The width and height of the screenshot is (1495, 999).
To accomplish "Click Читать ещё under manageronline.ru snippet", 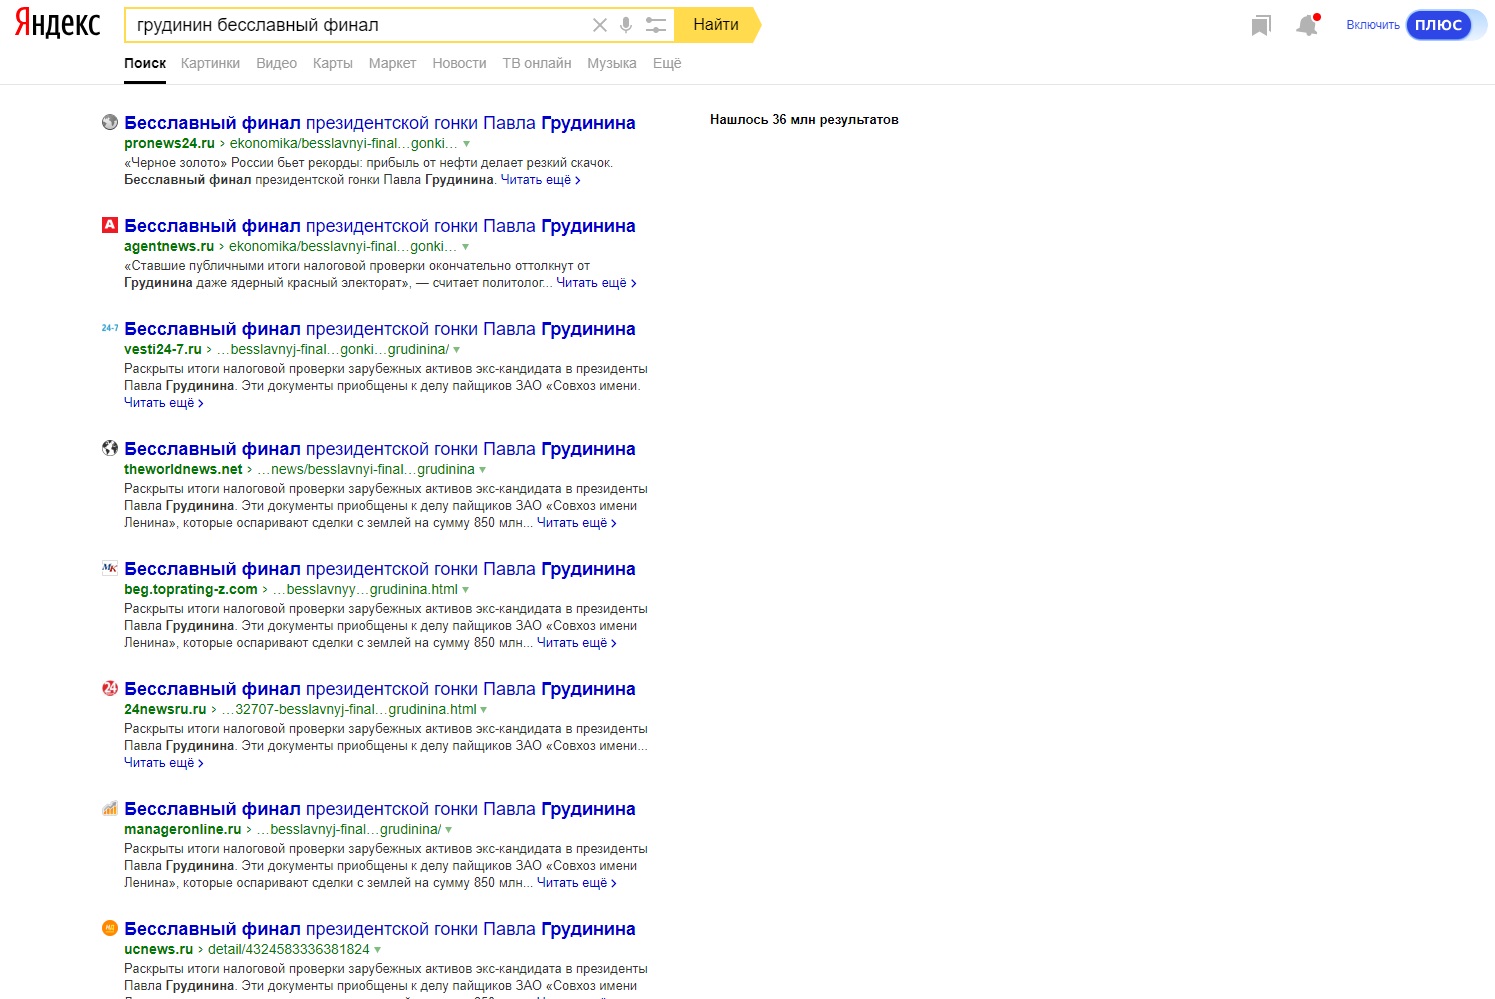I will click(576, 883).
